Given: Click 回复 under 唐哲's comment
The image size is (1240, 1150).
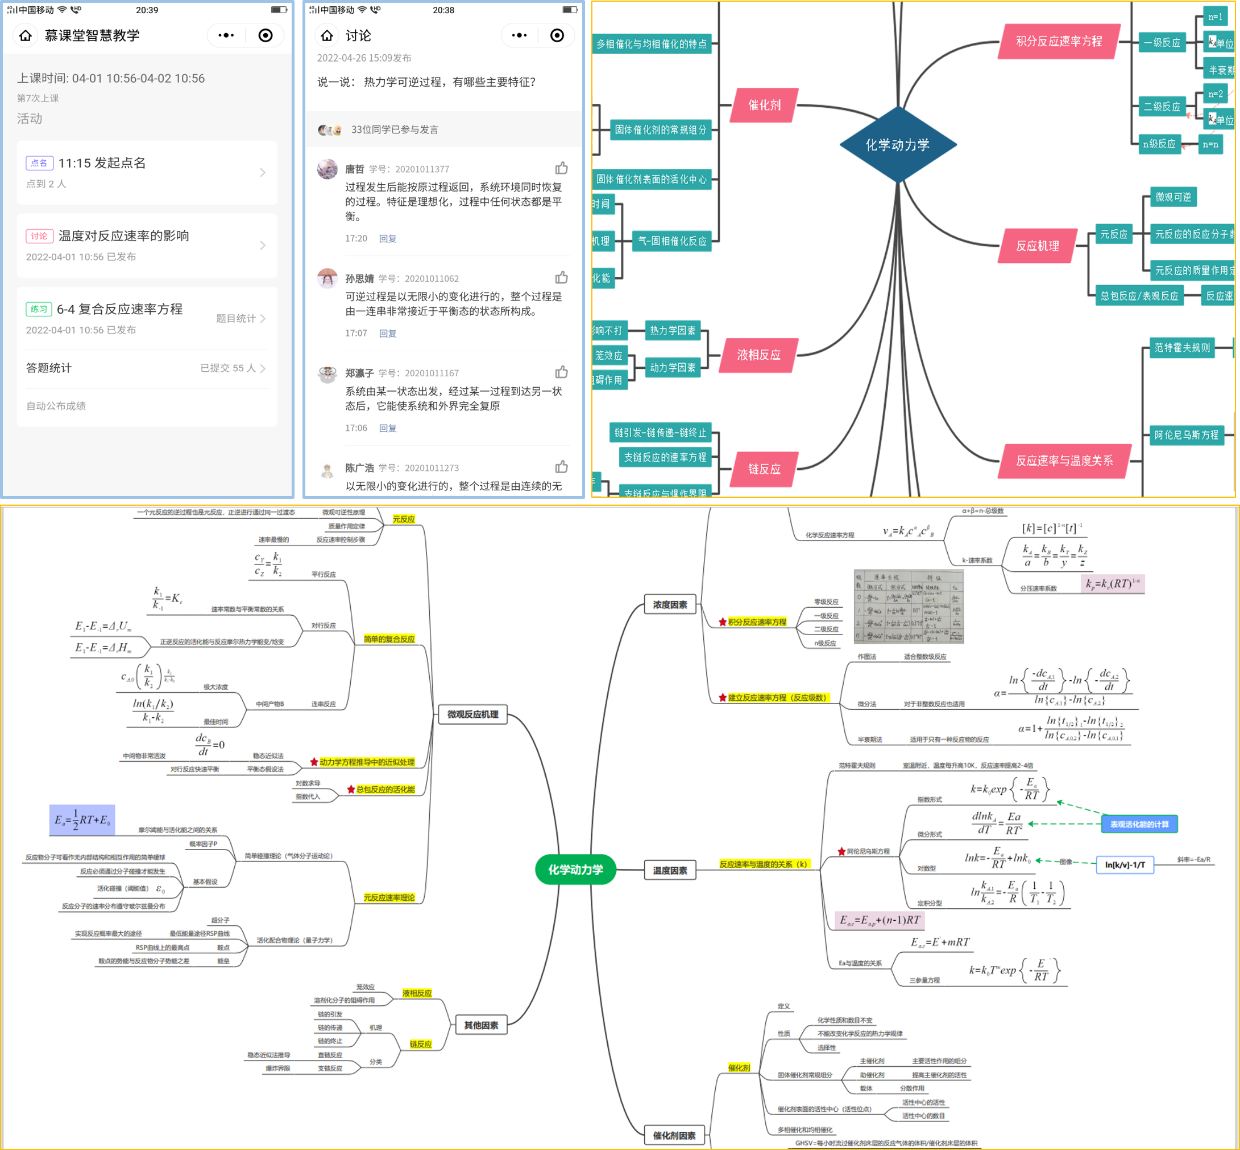Looking at the screenshot, I should coord(388,239).
